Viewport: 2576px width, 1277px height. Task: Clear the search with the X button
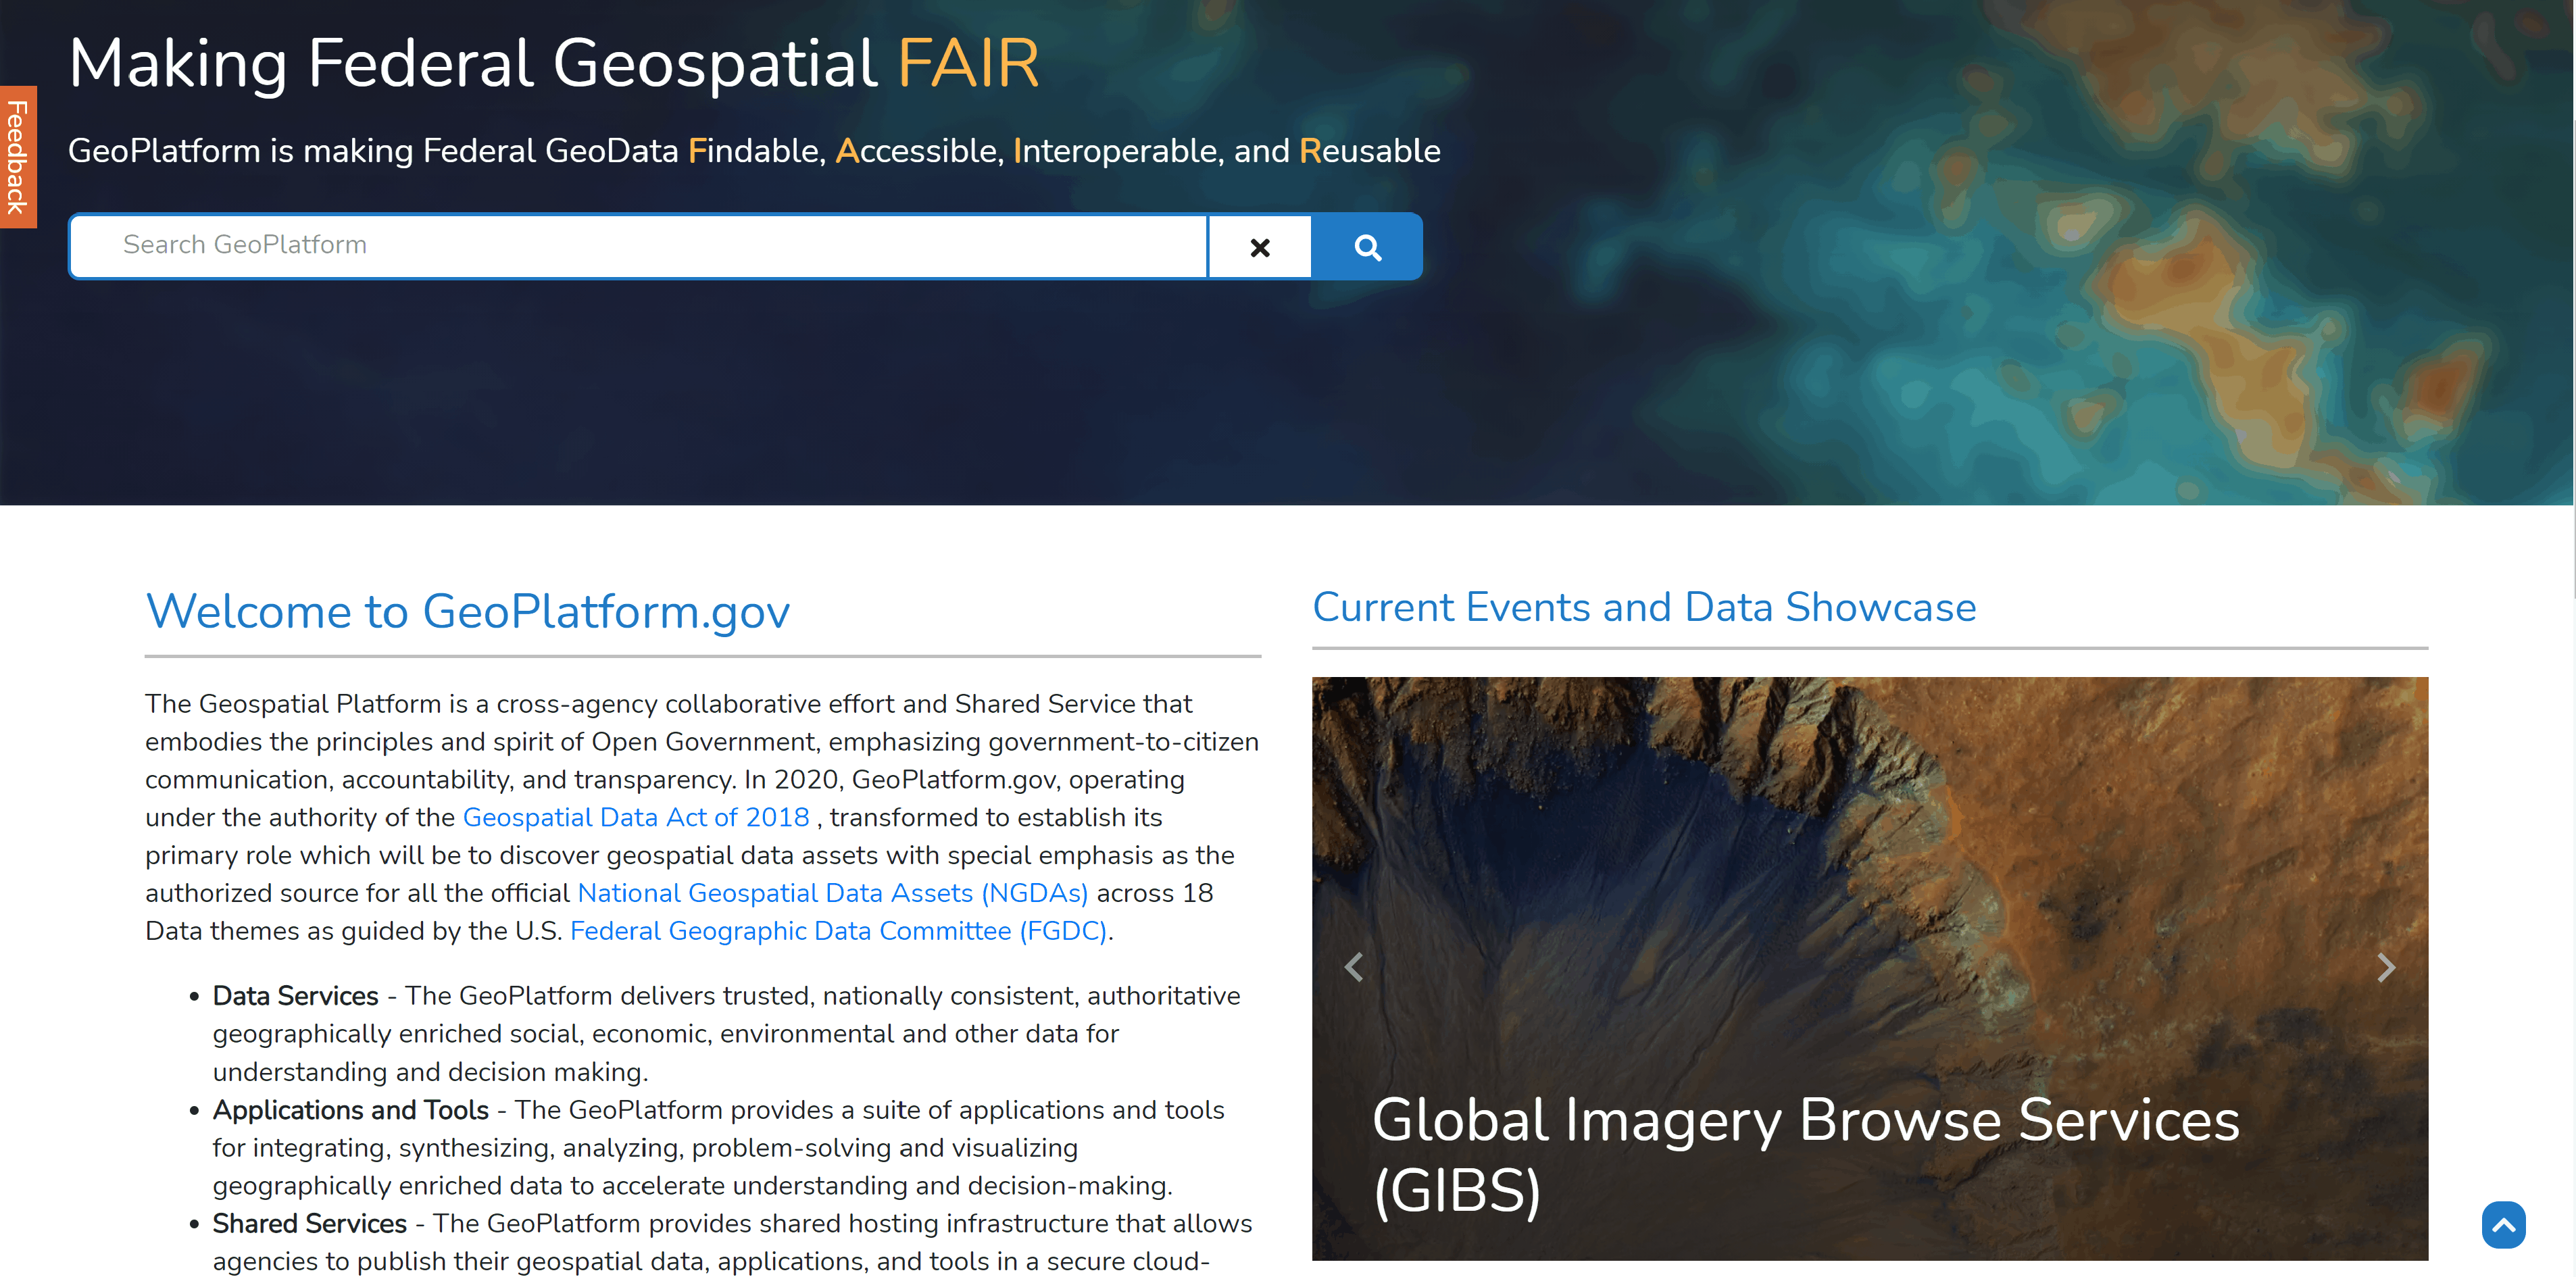pyautogui.click(x=1260, y=247)
